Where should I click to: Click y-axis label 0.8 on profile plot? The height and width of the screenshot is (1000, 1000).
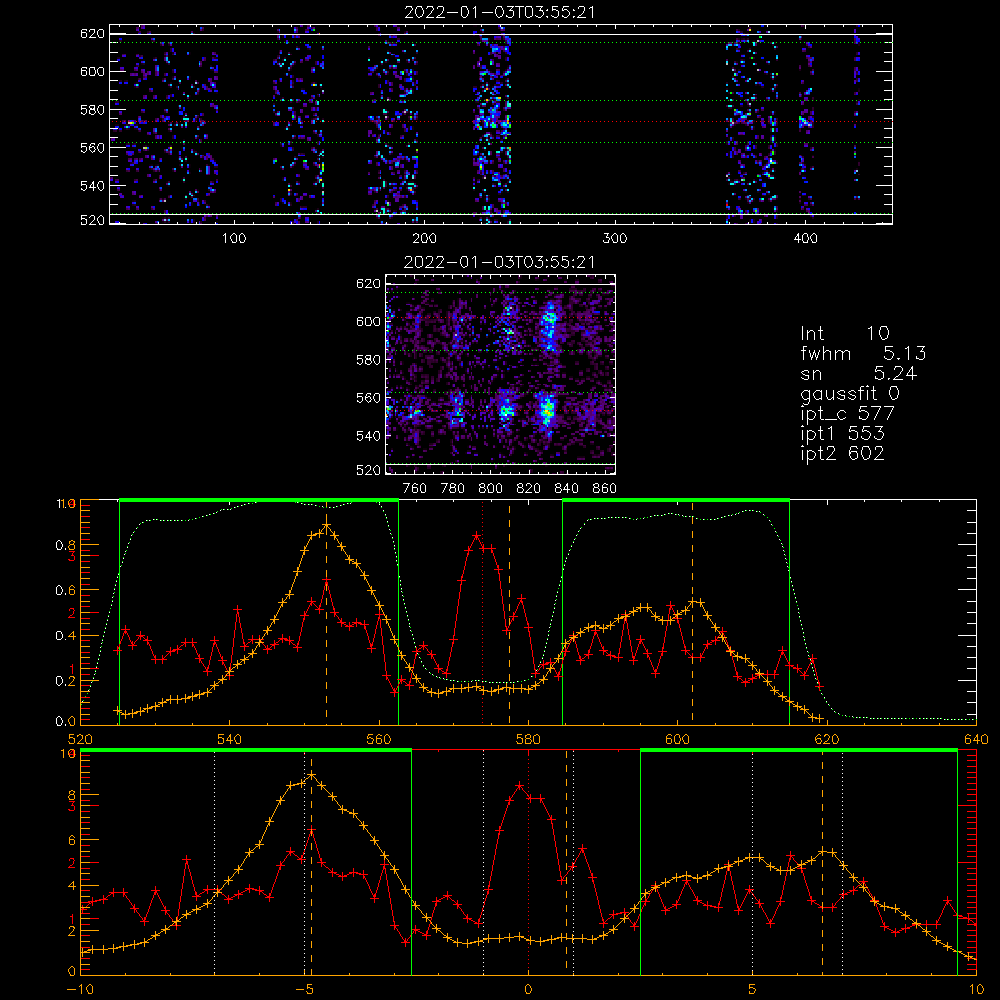point(65,545)
